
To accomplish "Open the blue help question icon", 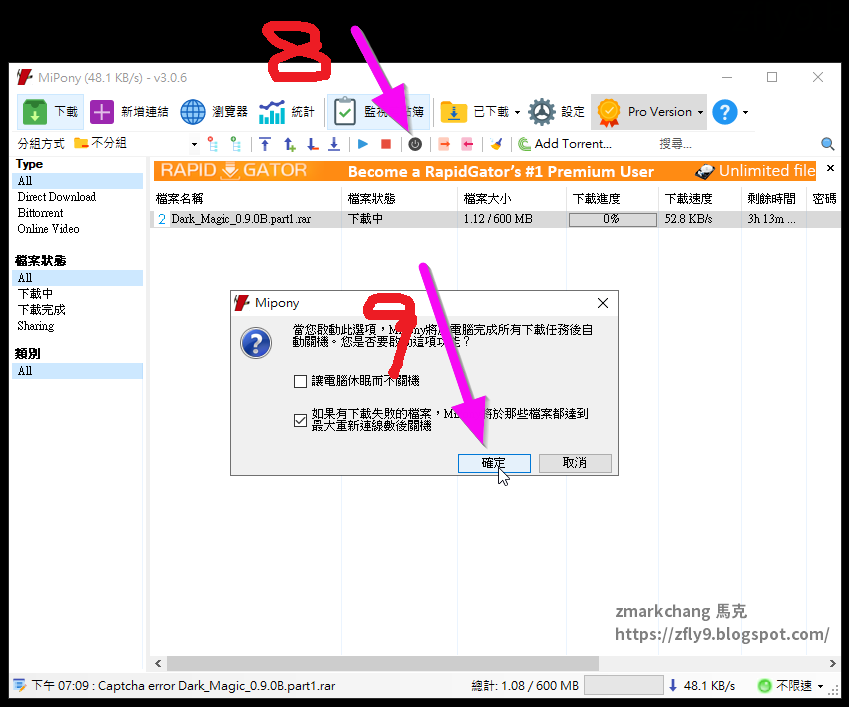I will [x=724, y=112].
